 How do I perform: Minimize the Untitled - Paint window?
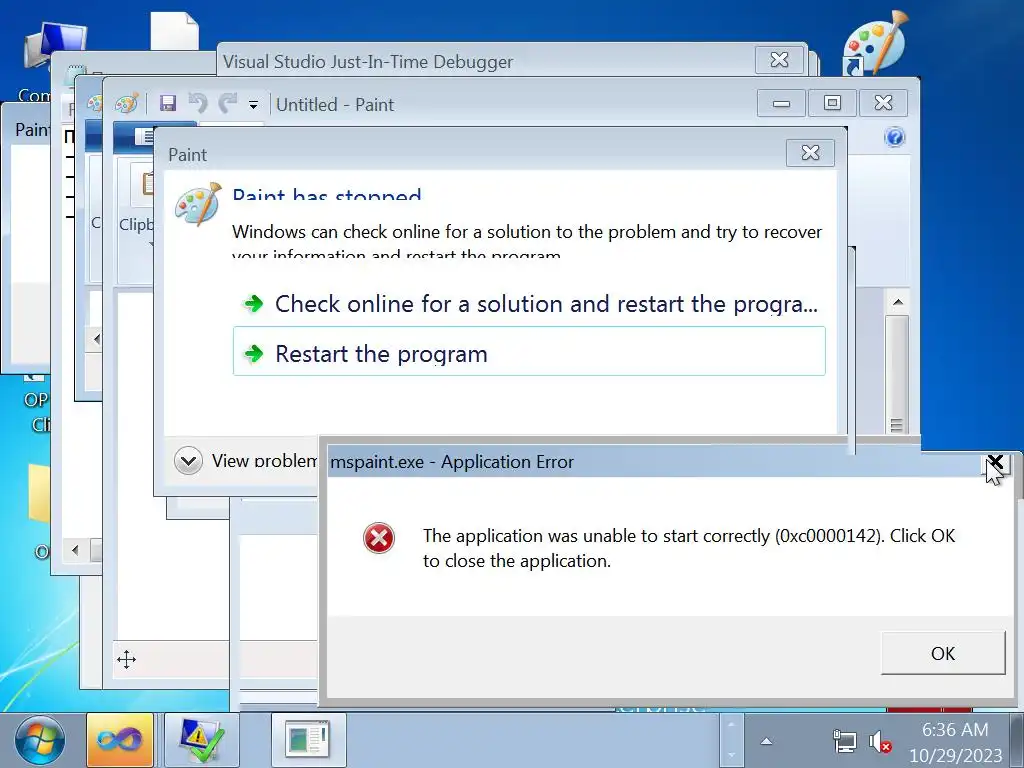click(781, 103)
